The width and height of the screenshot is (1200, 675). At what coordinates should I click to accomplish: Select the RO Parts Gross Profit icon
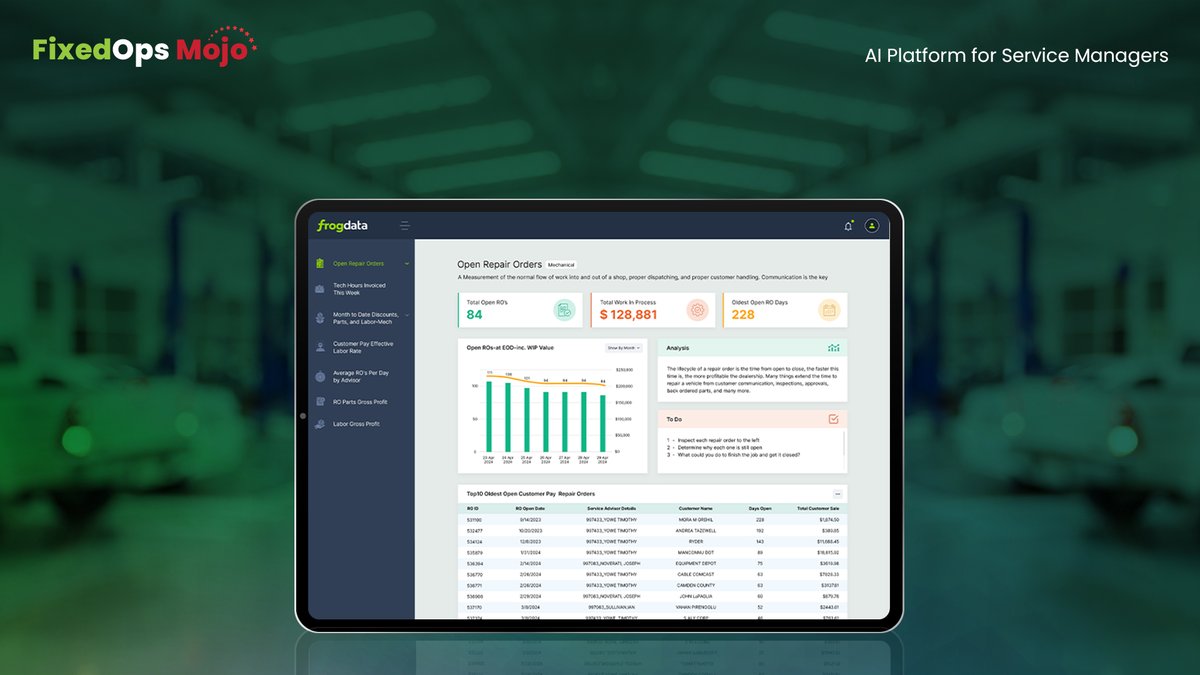(320, 402)
